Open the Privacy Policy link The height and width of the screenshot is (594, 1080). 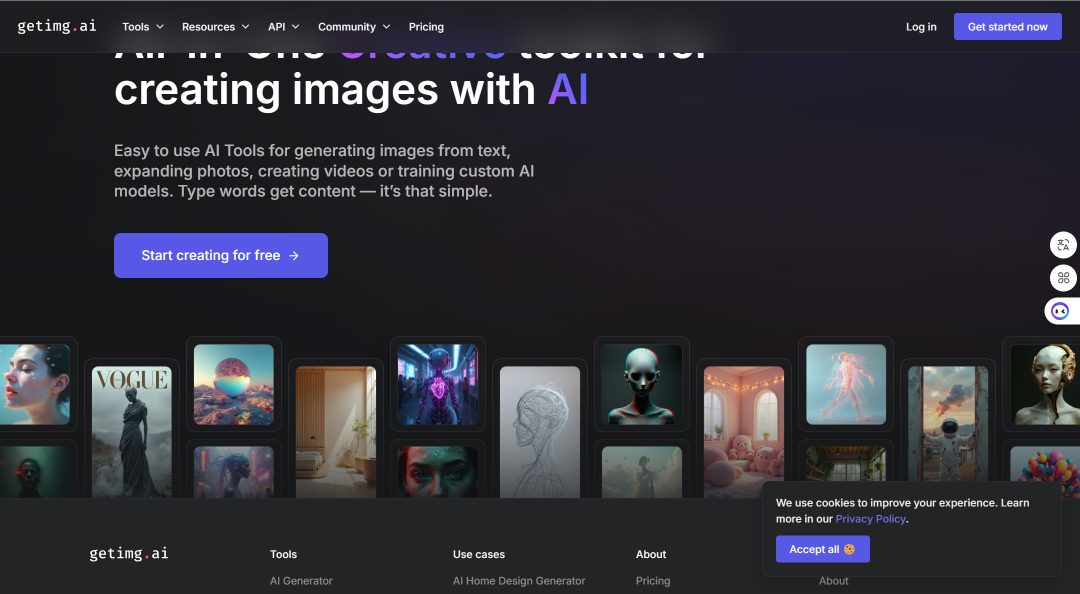(871, 519)
